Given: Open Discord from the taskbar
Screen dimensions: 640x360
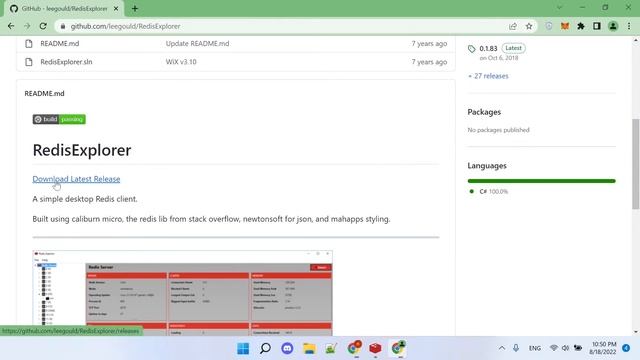Looking at the screenshot, I should click(287, 348).
